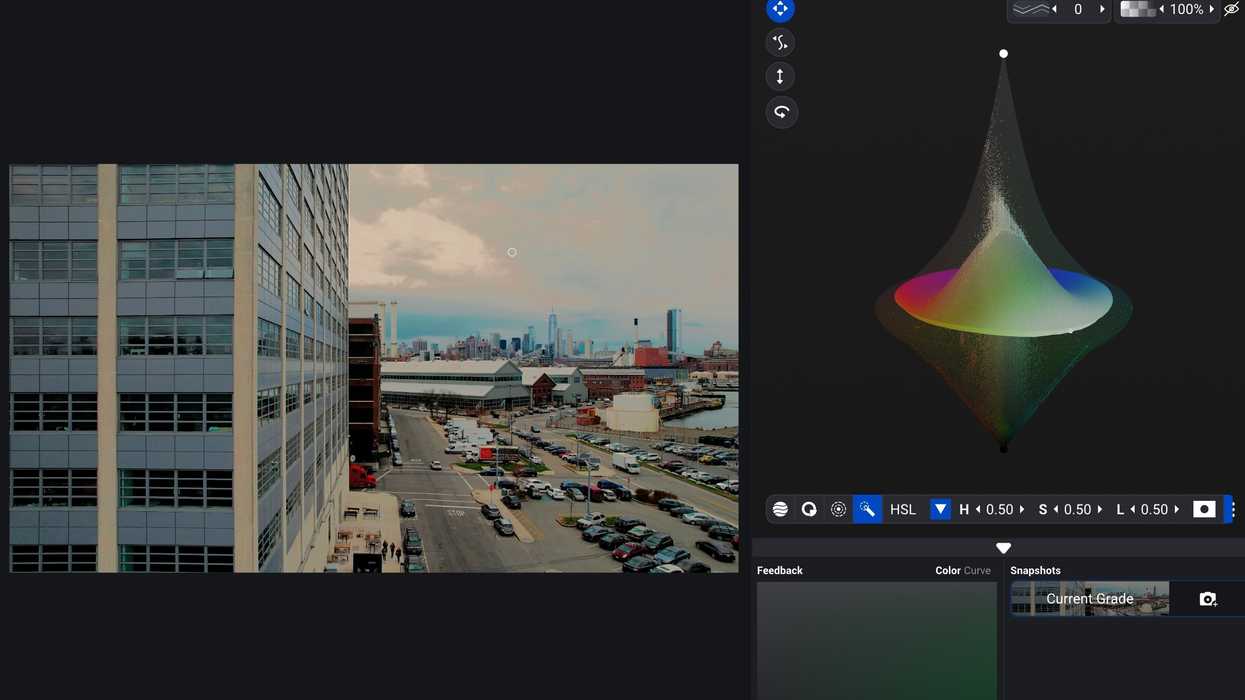Click the partial circle hue icon
The height and width of the screenshot is (700, 1245).
[809, 509]
